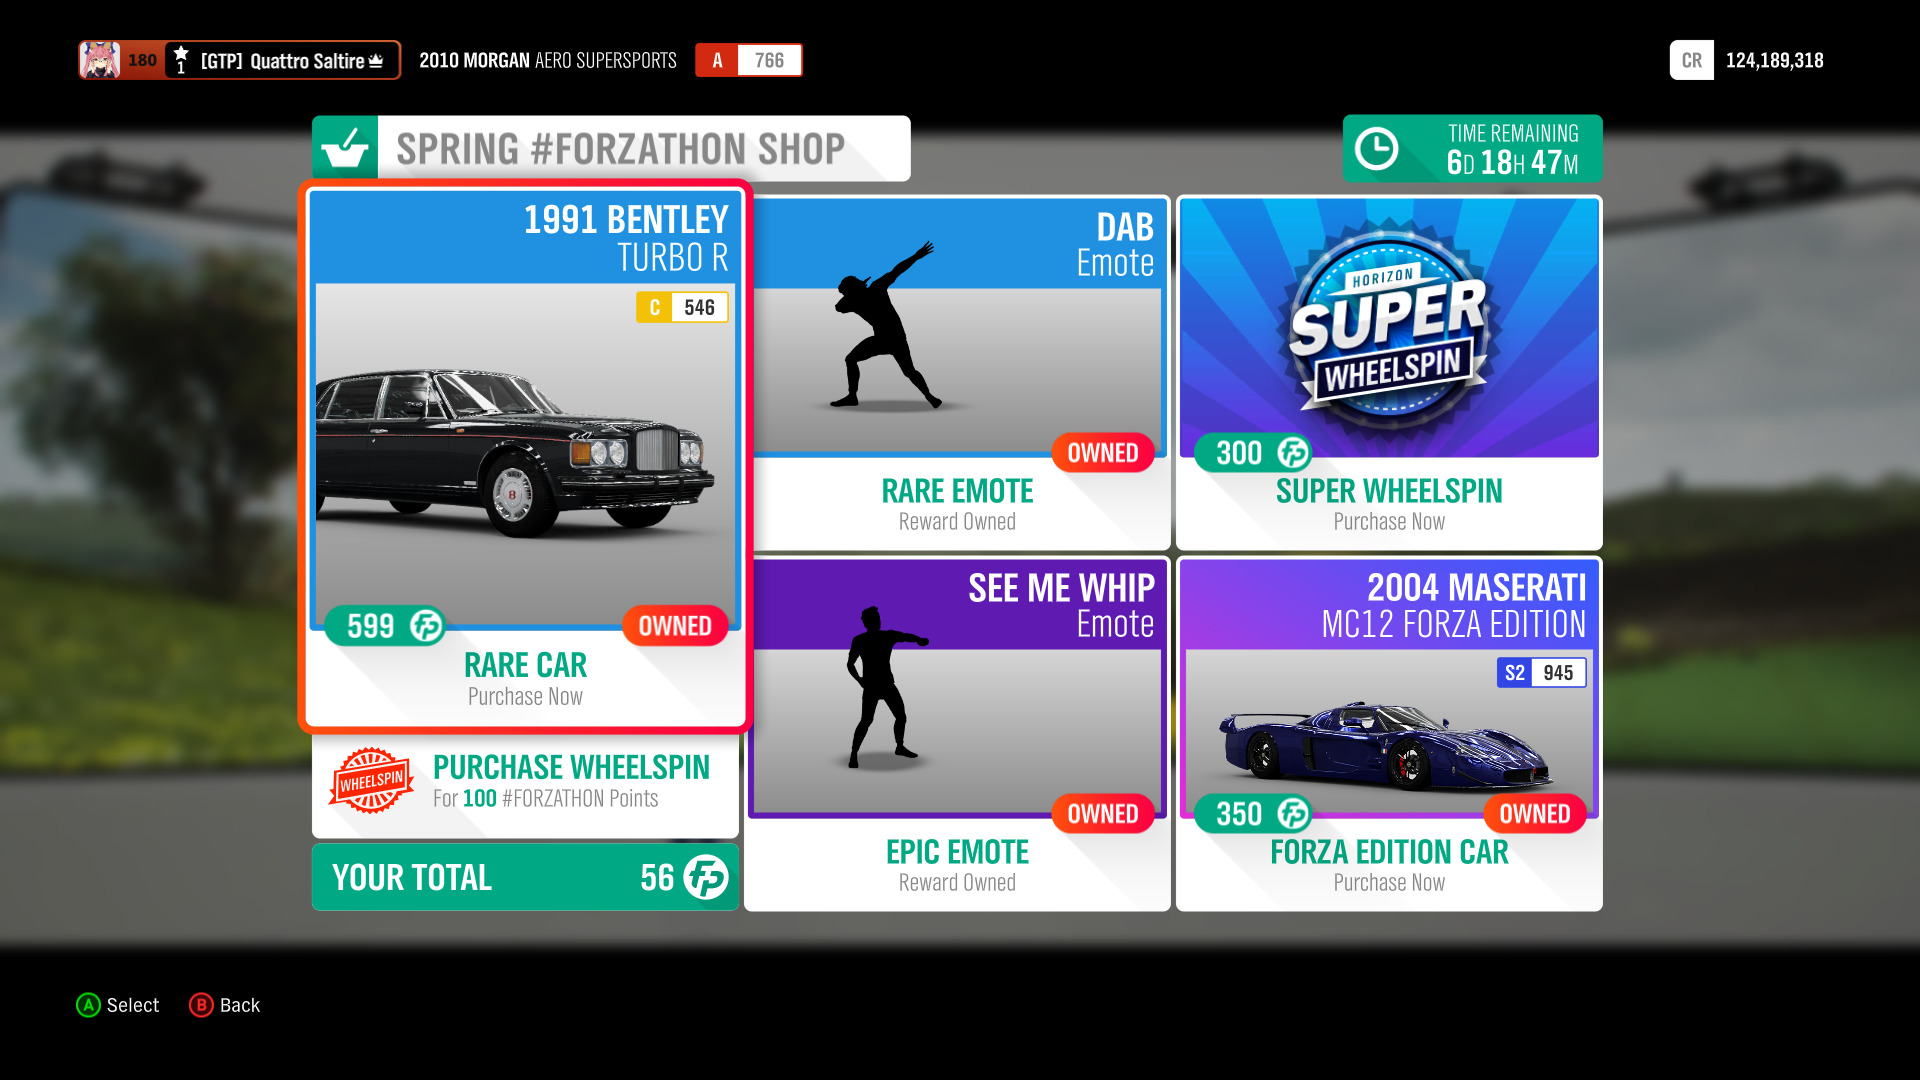This screenshot has height=1080, width=1920.
Task: Click the CR credits icon
Action: coord(1691,60)
